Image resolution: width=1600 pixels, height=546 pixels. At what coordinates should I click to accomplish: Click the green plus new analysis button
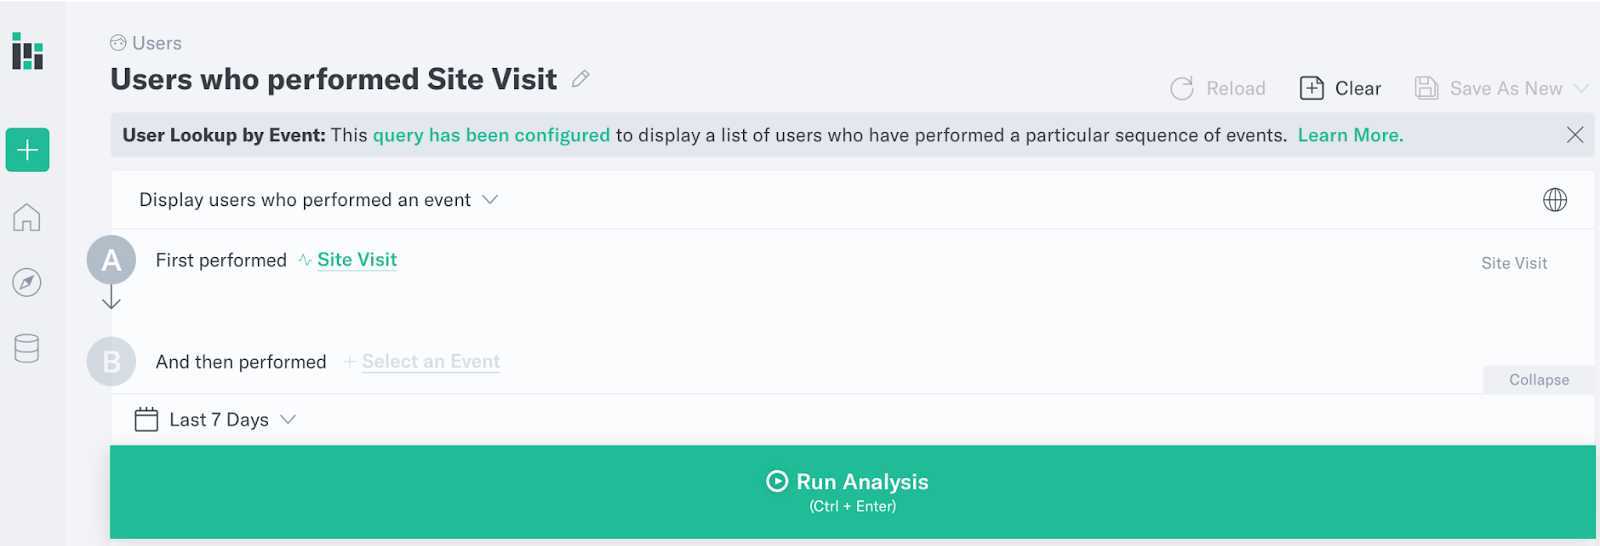[27, 150]
